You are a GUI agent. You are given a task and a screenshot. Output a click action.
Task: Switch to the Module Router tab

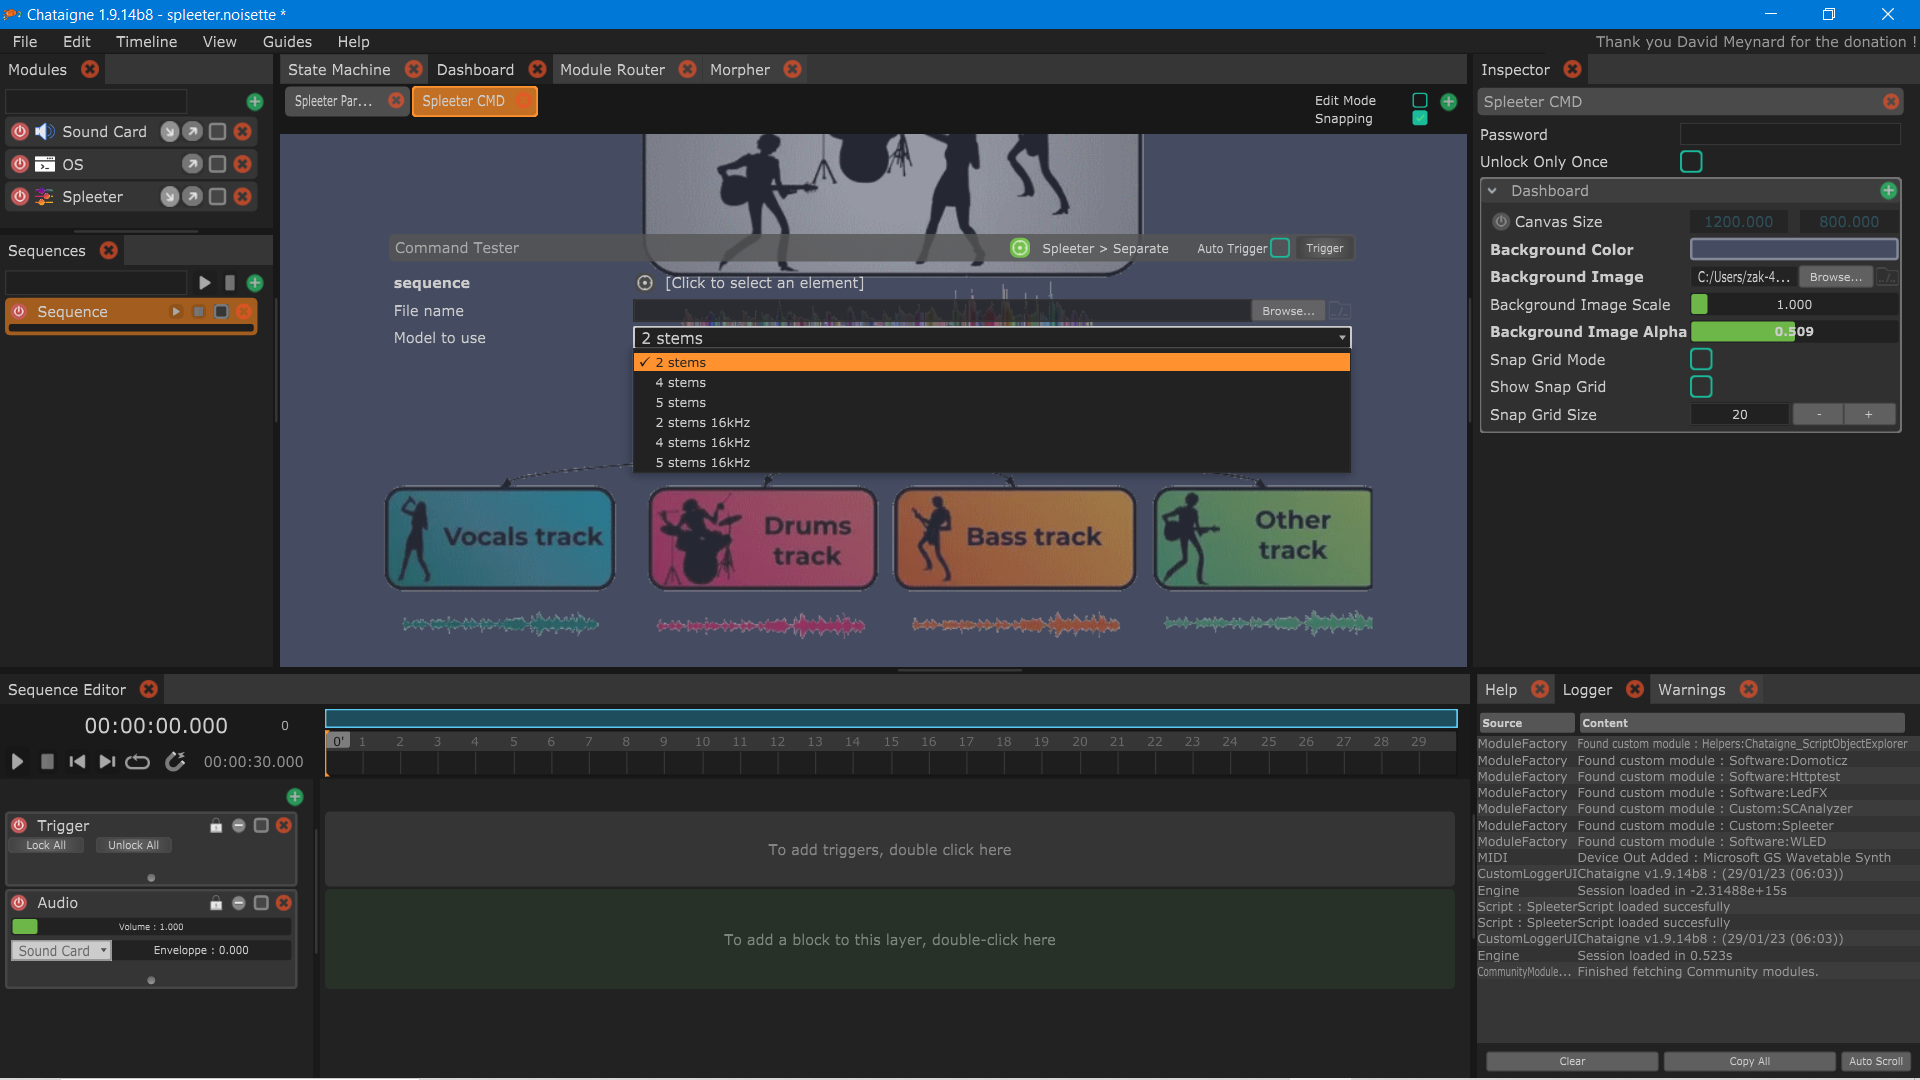(x=612, y=70)
